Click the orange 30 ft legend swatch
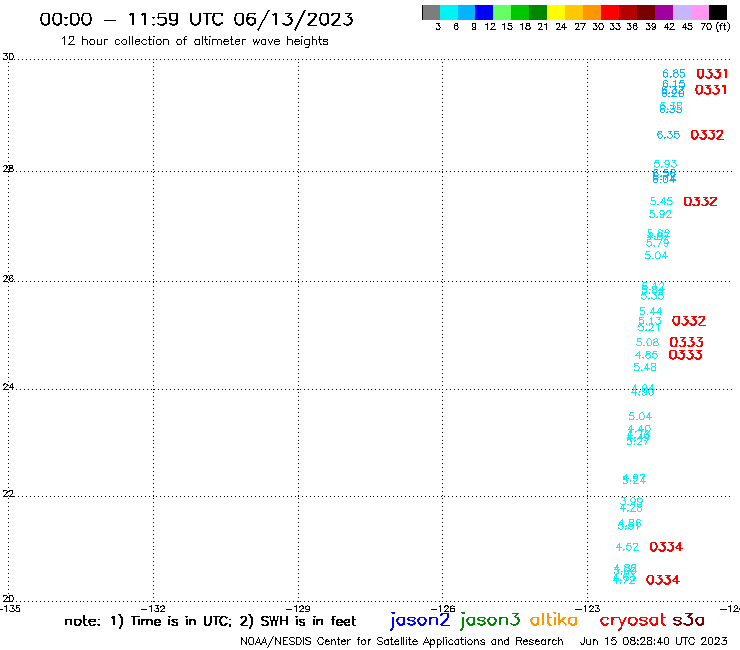The image size is (740, 650). pyautogui.click(x=592, y=12)
